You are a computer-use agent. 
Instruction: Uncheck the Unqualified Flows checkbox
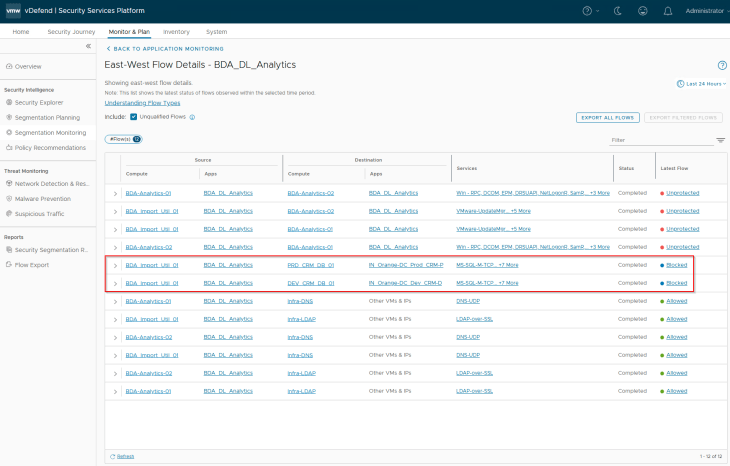134,117
